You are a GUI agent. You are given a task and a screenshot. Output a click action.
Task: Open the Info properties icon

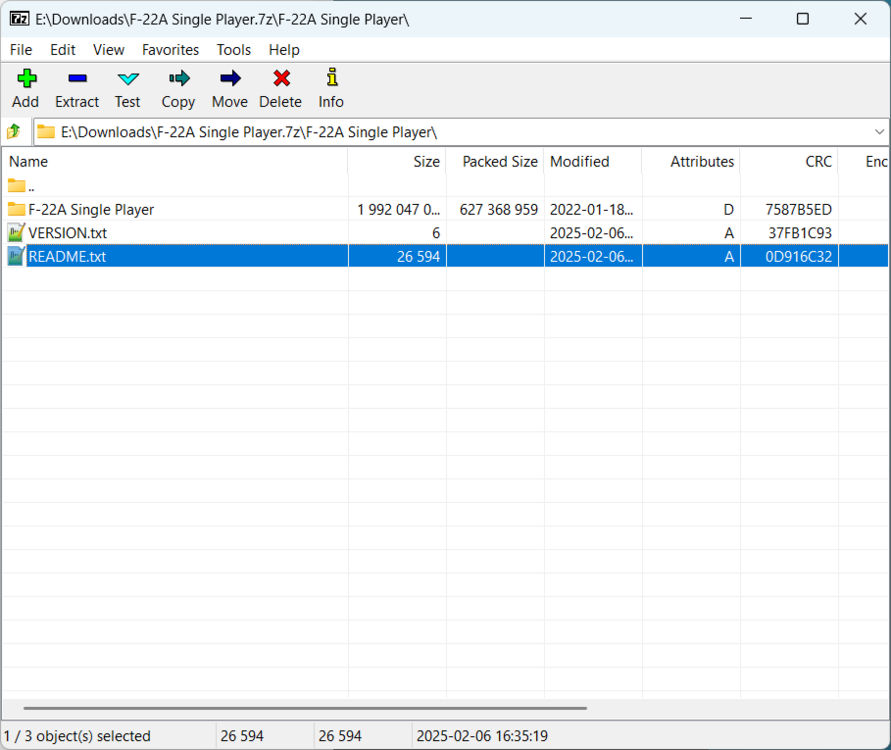[x=331, y=79]
